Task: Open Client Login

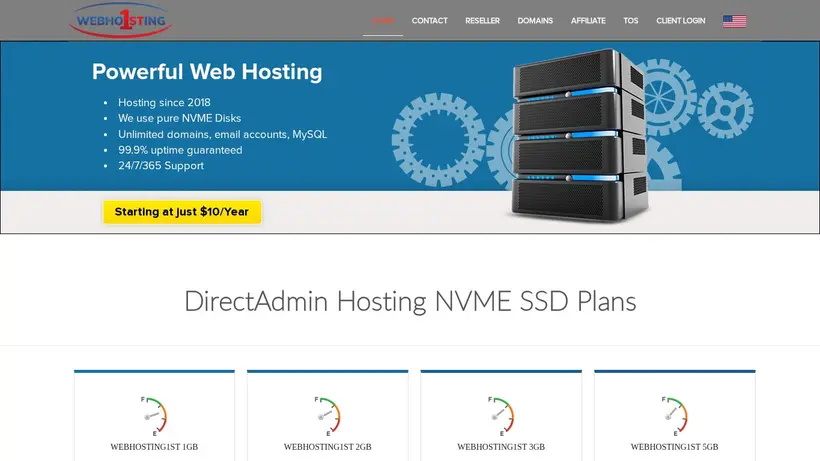Action: point(680,21)
